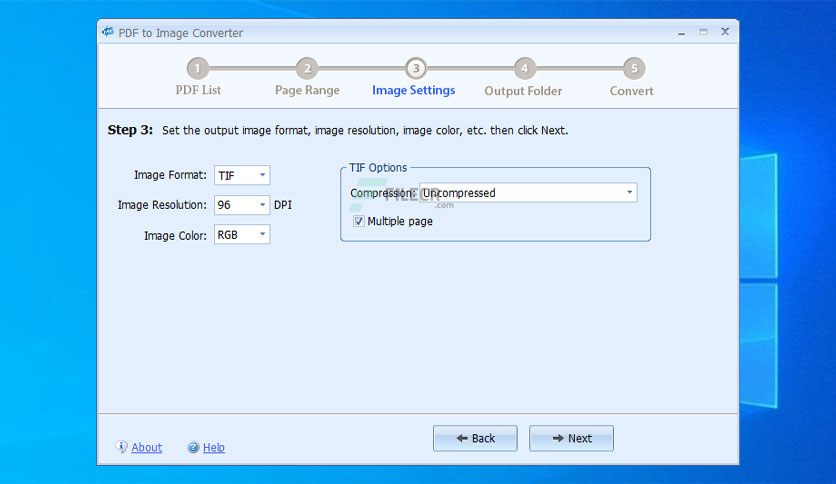The image size is (836, 484).
Task: Click the step 3 circle icon
Action: coord(416,68)
